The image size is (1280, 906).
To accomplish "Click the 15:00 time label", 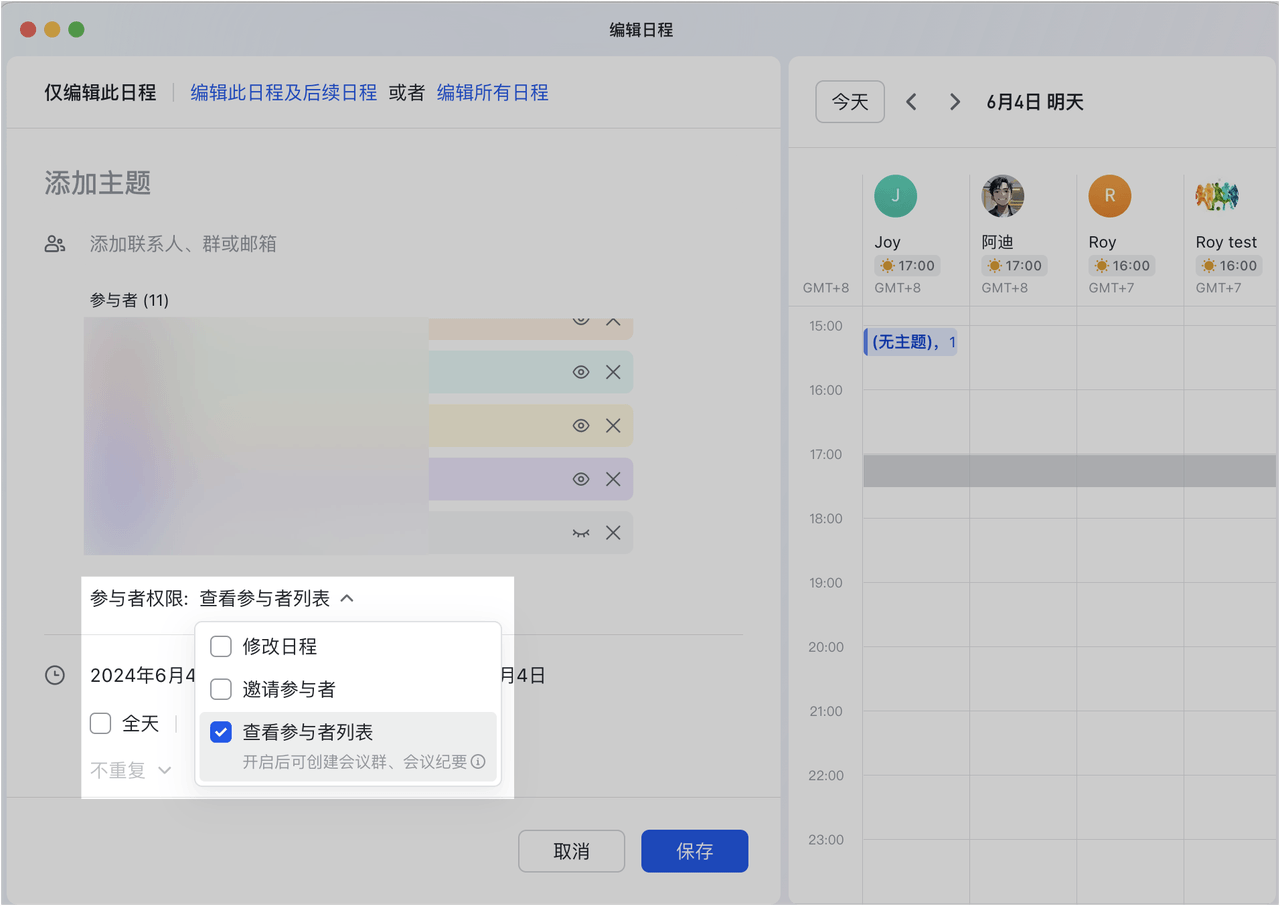I will coord(826,326).
